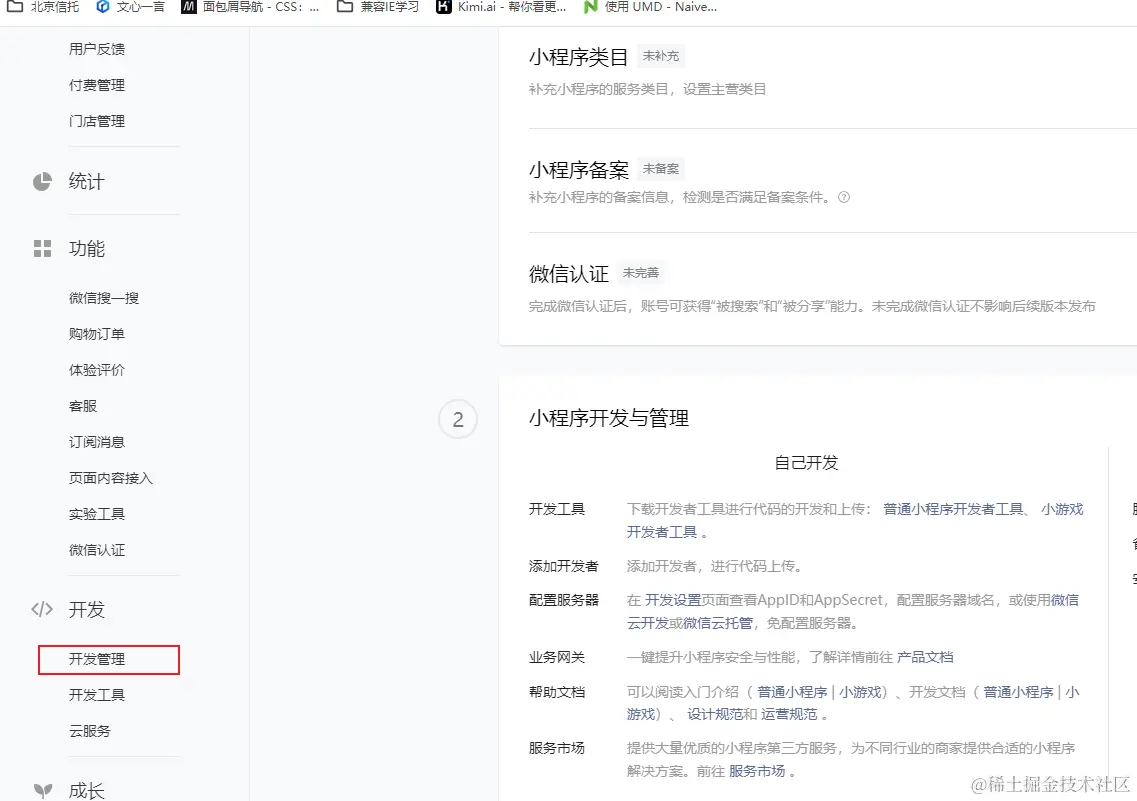Open the 开发设置 page link
Viewport: 1137px width, 801px height.
tap(673, 600)
